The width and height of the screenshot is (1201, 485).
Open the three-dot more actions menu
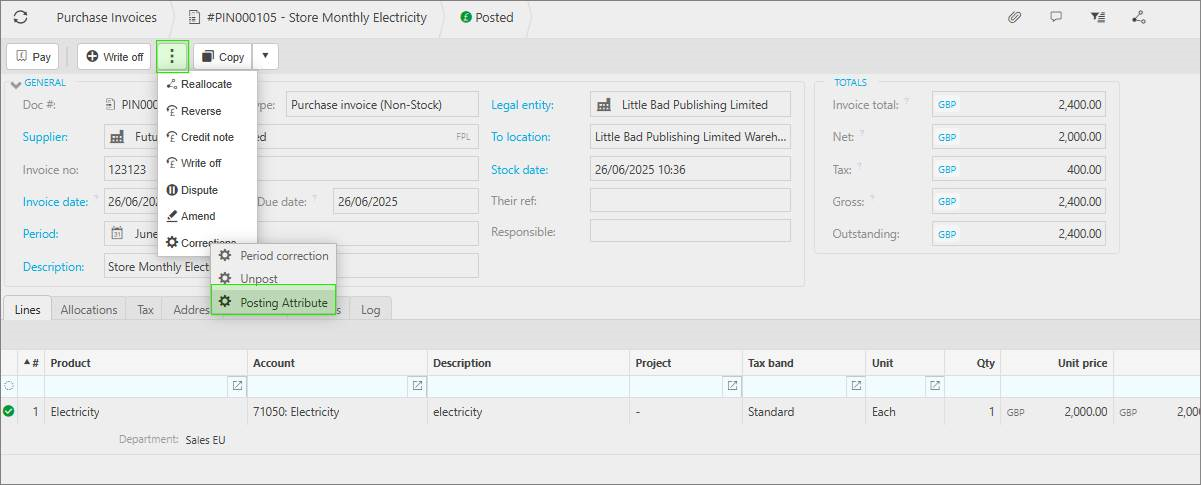click(172, 56)
